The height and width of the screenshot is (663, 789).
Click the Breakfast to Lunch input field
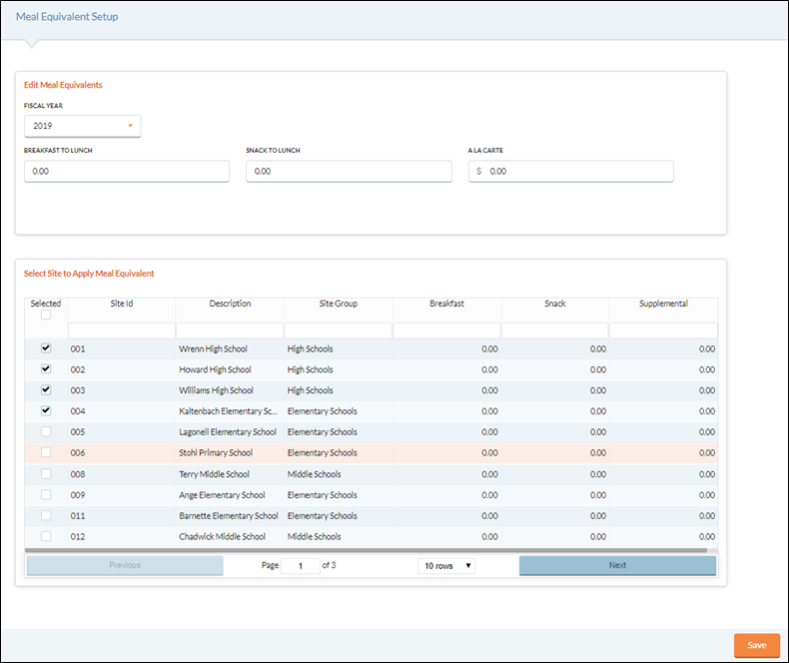coord(127,171)
